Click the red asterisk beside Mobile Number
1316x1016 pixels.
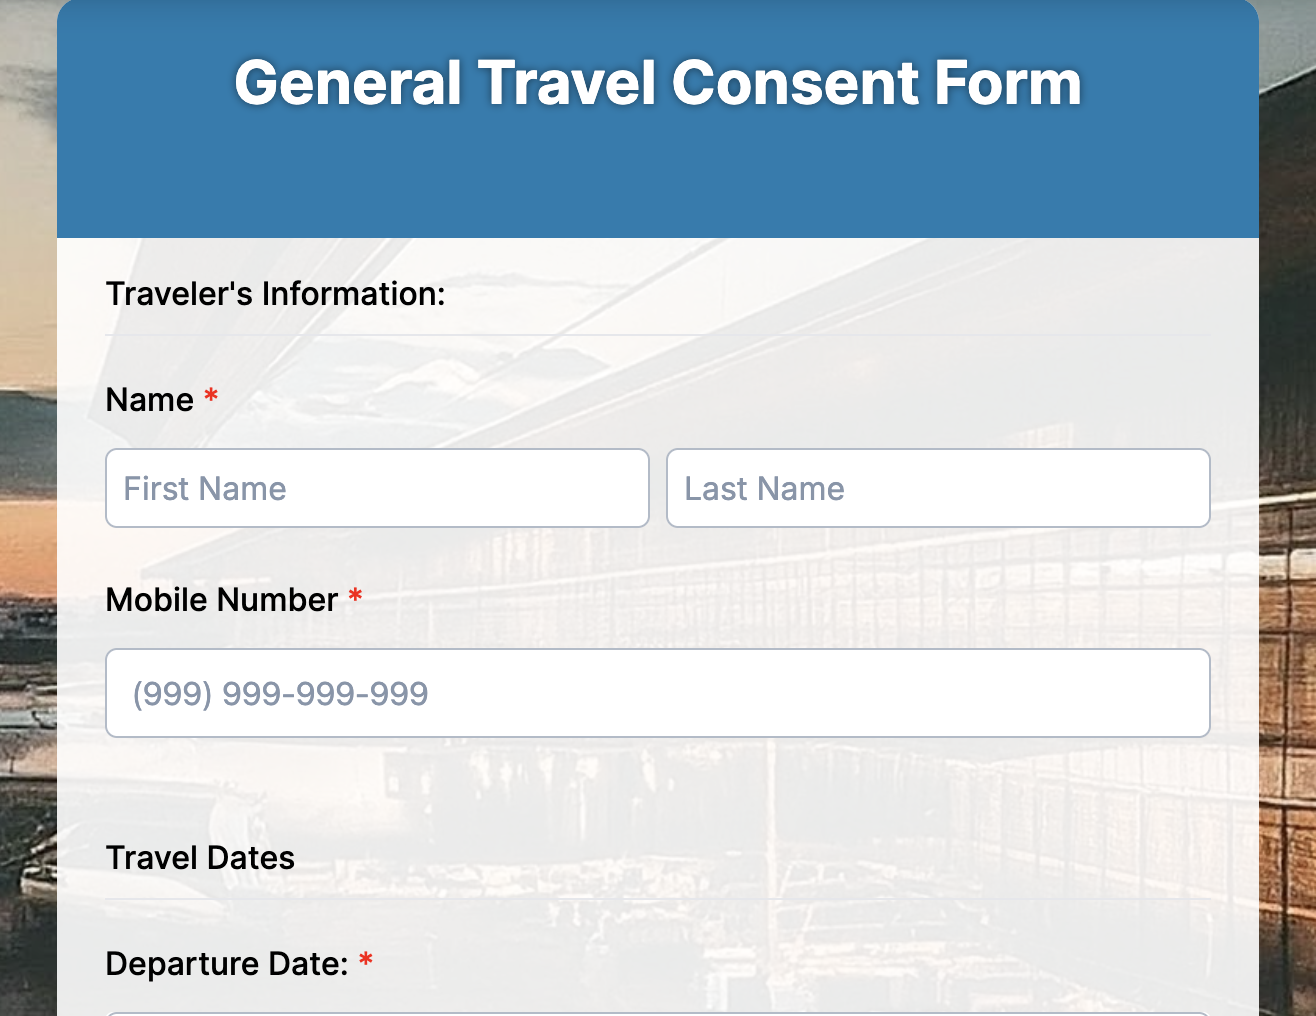[x=355, y=596]
